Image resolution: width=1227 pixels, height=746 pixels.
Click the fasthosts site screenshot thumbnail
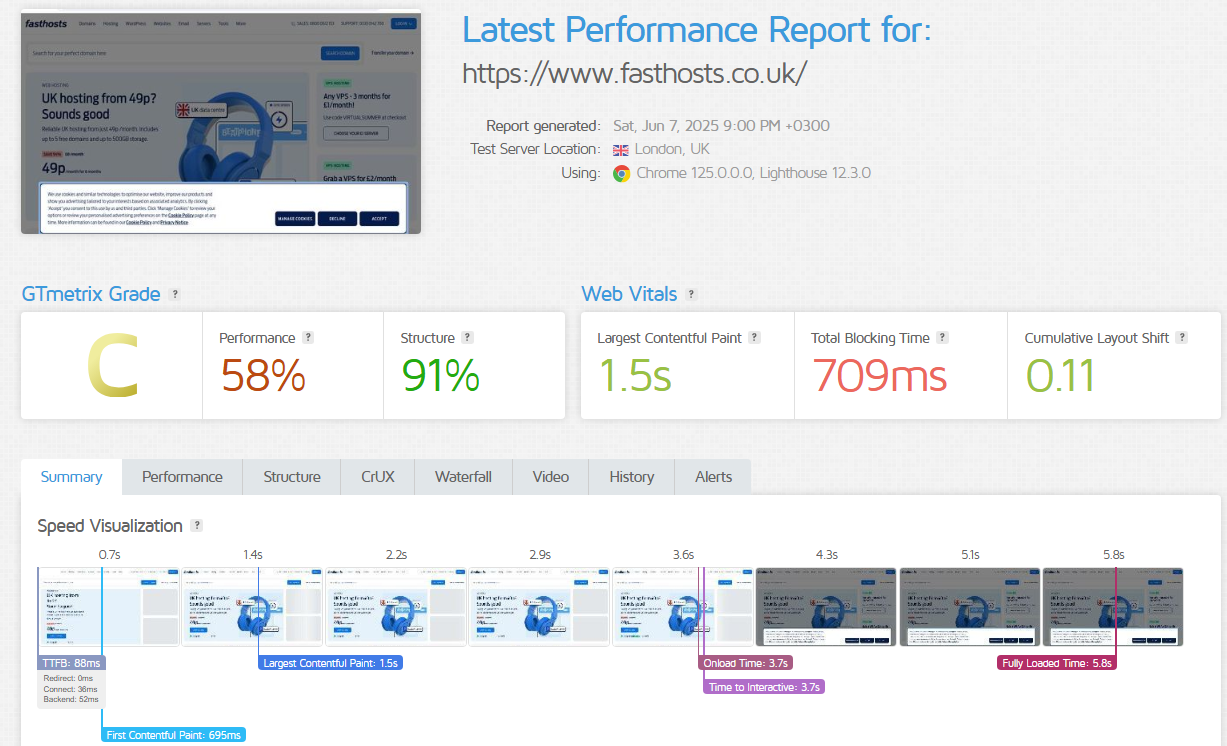pos(221,124)
